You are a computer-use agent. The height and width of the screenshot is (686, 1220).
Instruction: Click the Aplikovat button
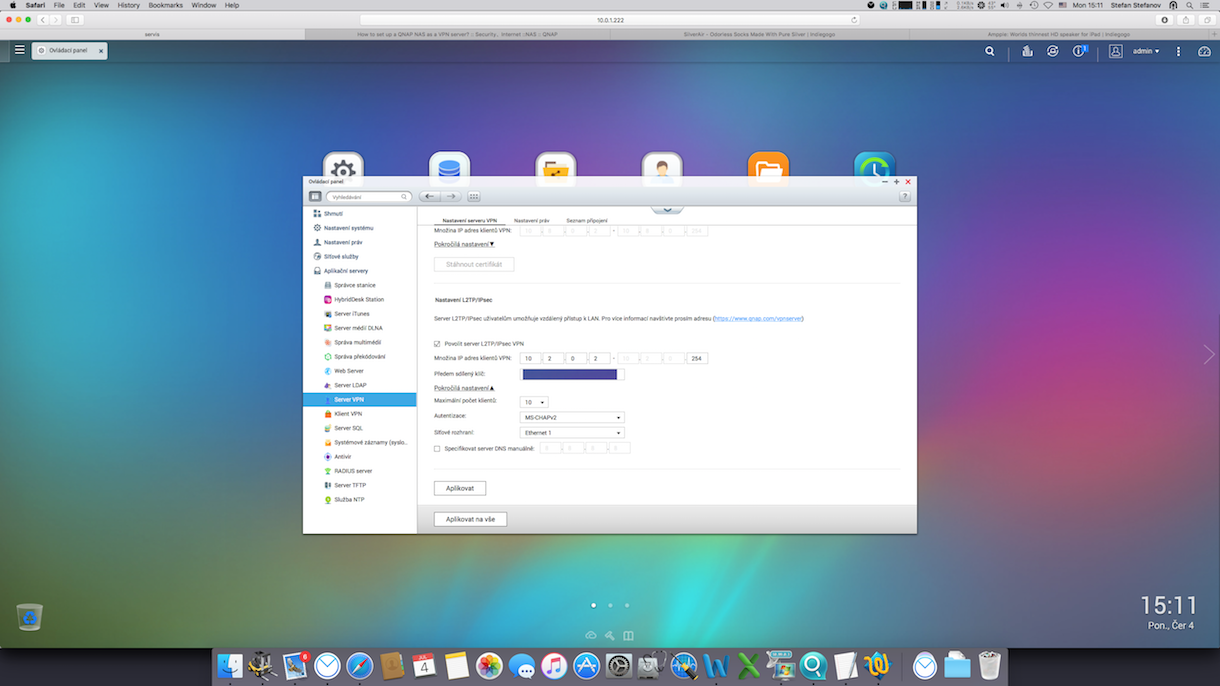point(460,488)
